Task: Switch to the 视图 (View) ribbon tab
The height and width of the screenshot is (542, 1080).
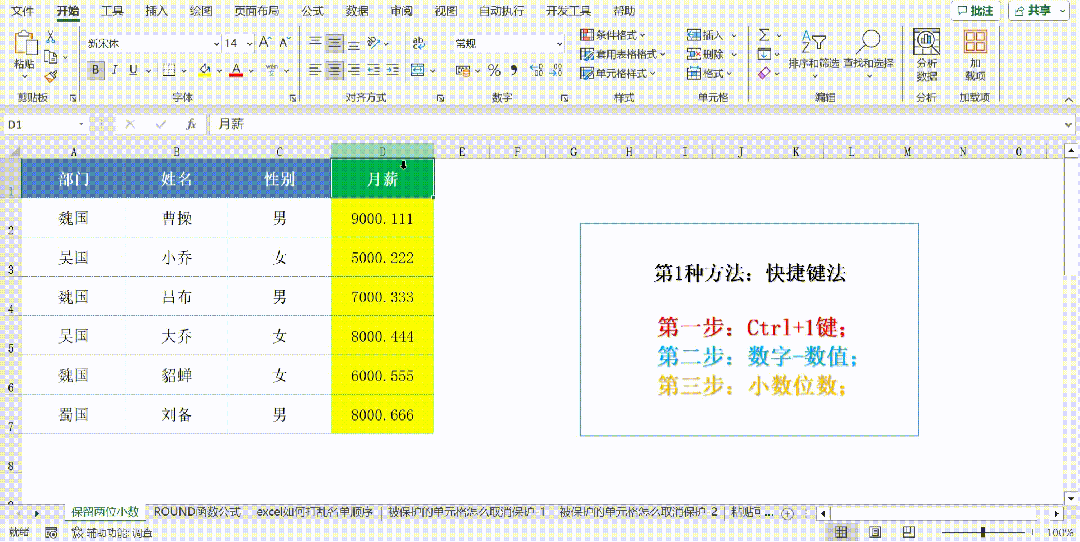Action: (x=446, y=10)
